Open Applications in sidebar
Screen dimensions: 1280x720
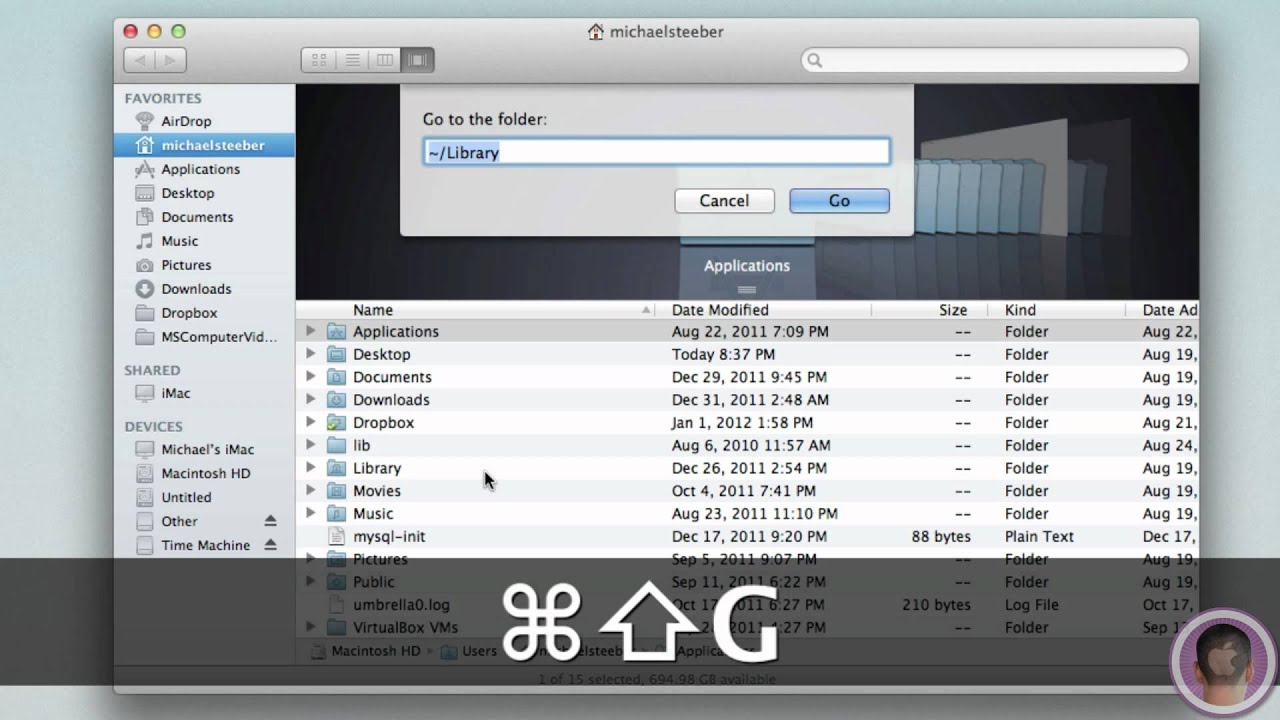(200, 169)
